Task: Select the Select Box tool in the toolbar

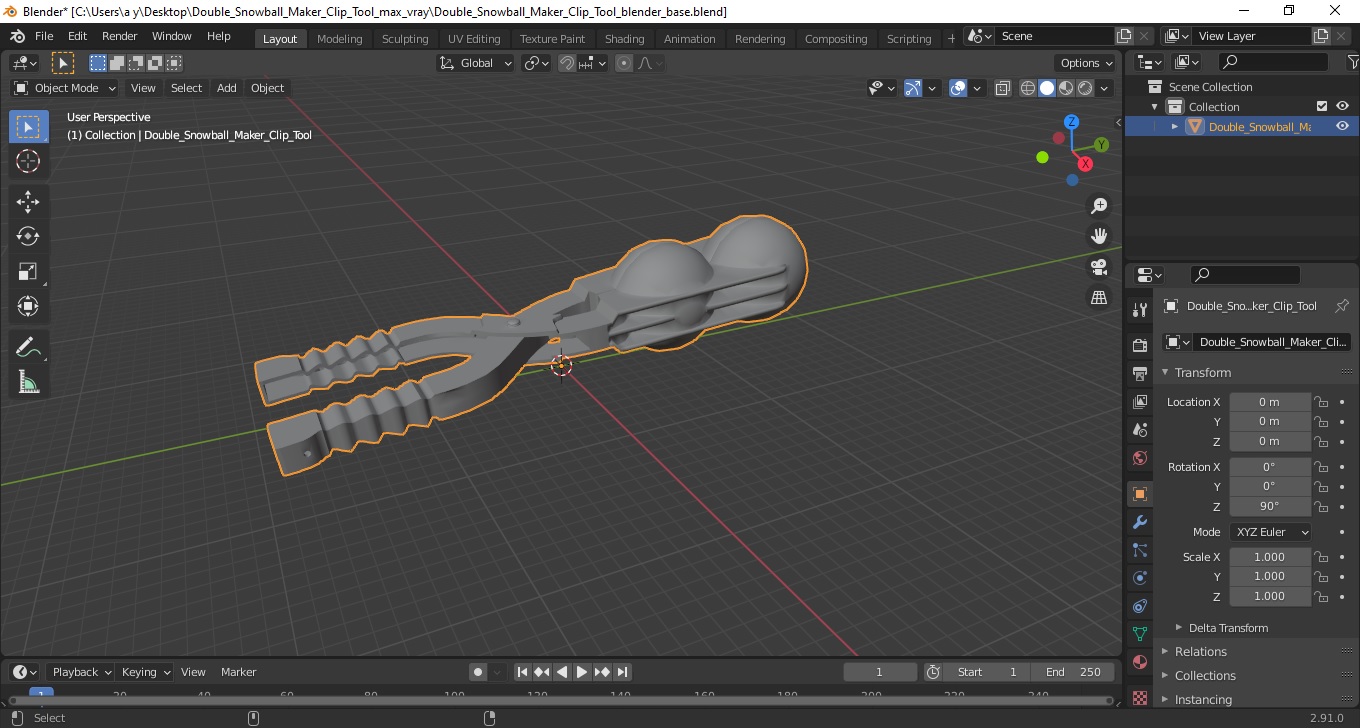Action: tap(28, 127)
